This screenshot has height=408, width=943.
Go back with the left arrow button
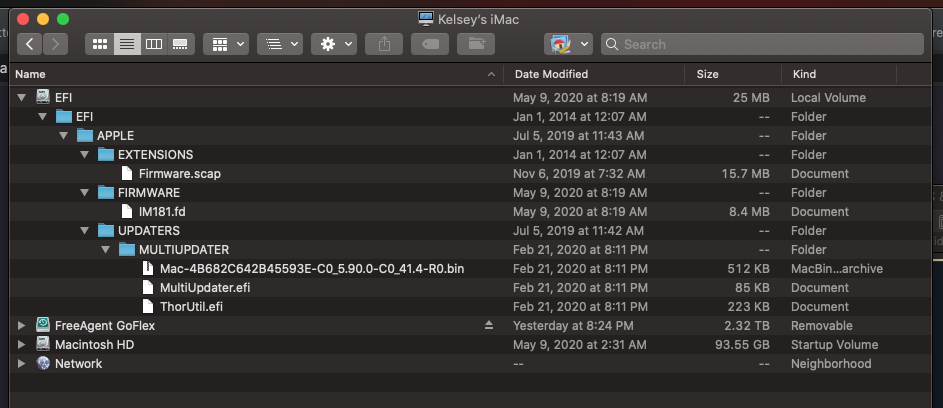[x=29, y=44]
